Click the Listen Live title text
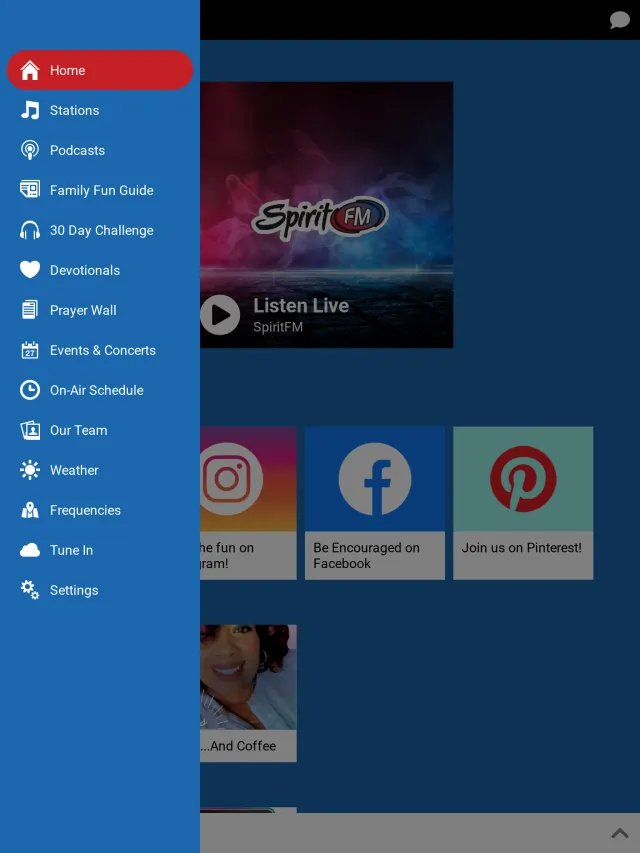The height and width of the screenshot is (853, 640). tap(301, 305)
